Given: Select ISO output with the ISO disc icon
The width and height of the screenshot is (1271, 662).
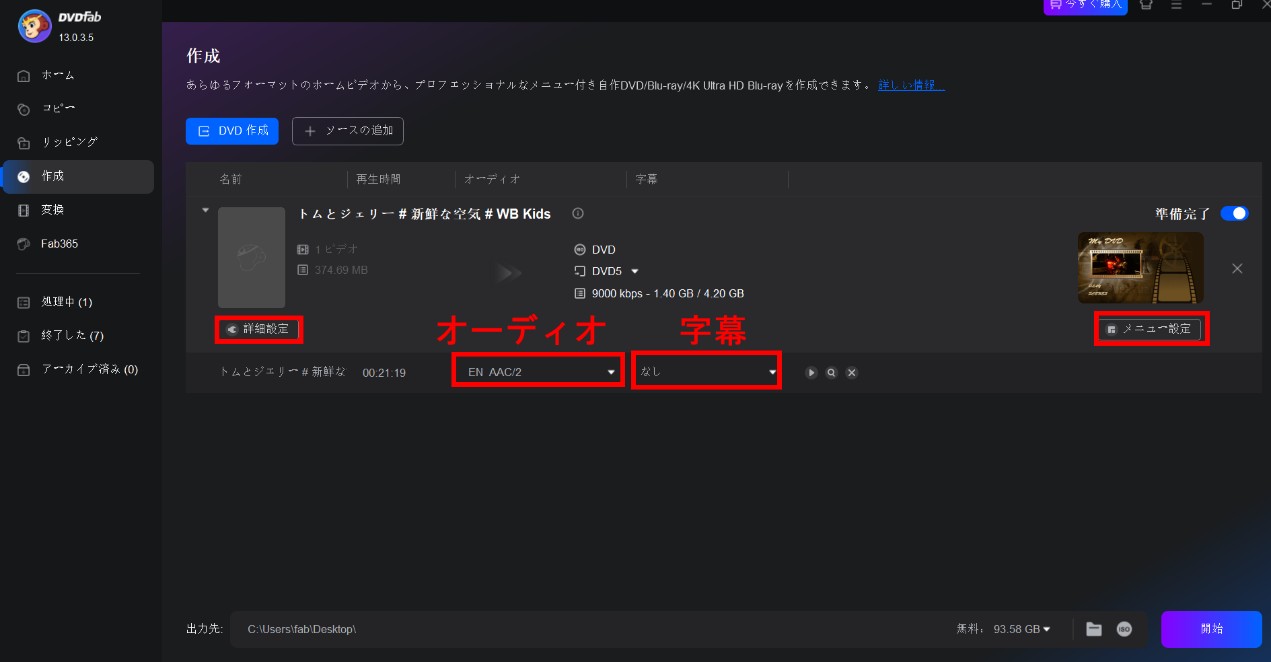Looking at the screenshot, I should click(1124, 629).
